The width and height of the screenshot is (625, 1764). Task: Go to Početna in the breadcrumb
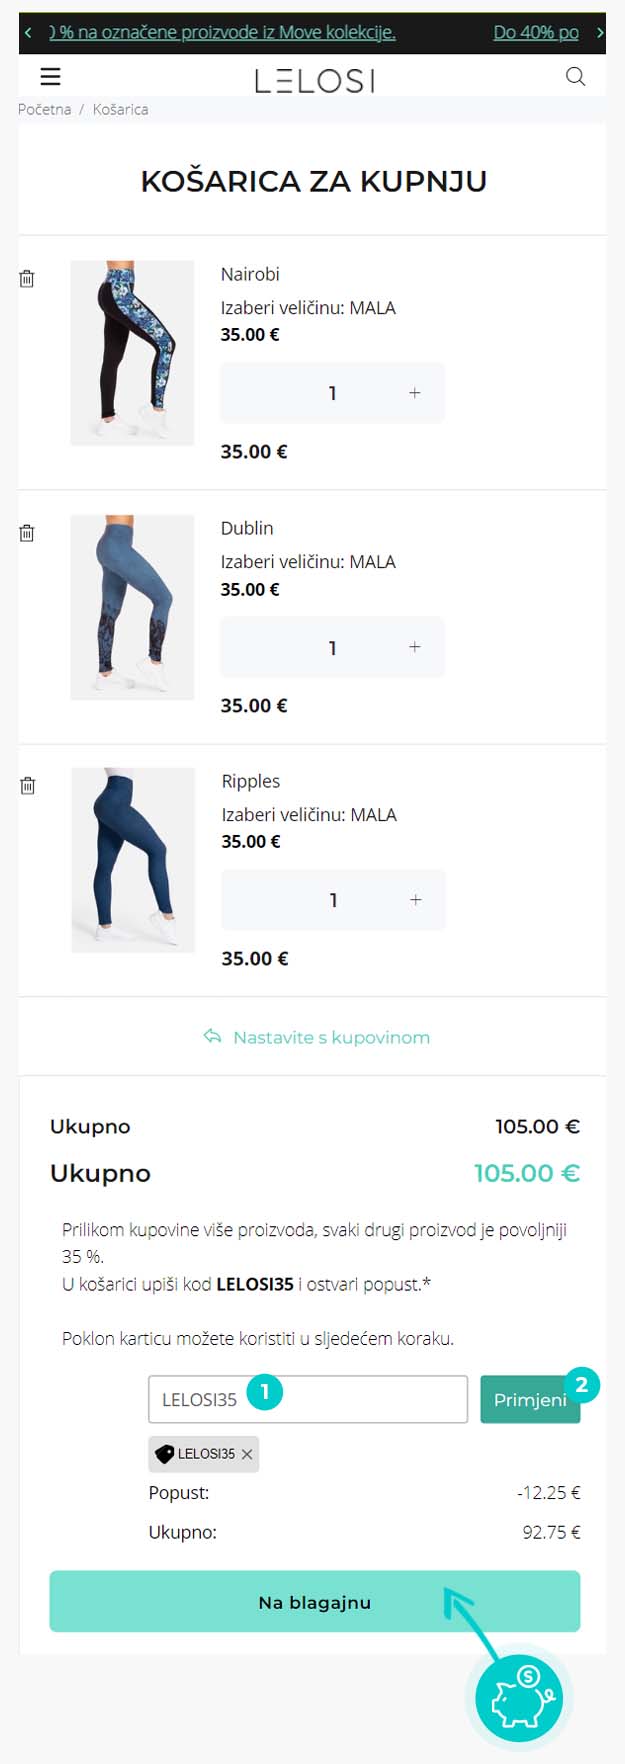tap(45, 109)
